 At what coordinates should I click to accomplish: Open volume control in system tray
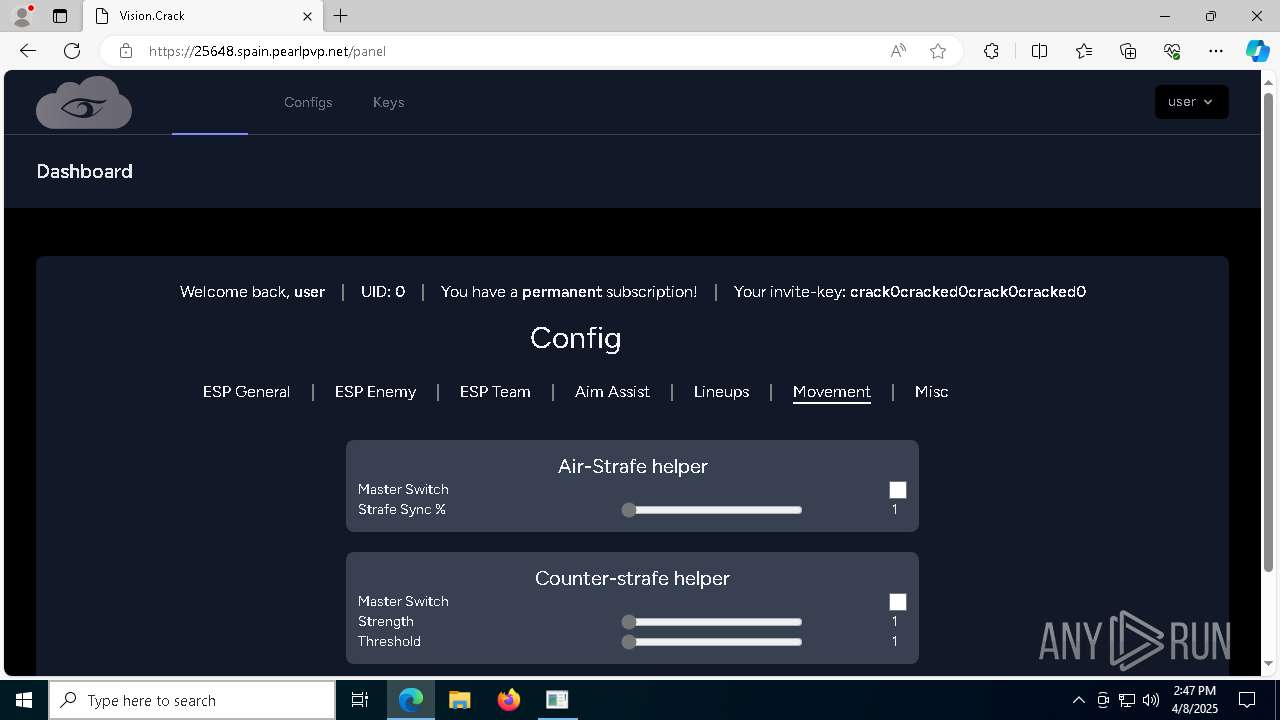tap(1151, 700)
